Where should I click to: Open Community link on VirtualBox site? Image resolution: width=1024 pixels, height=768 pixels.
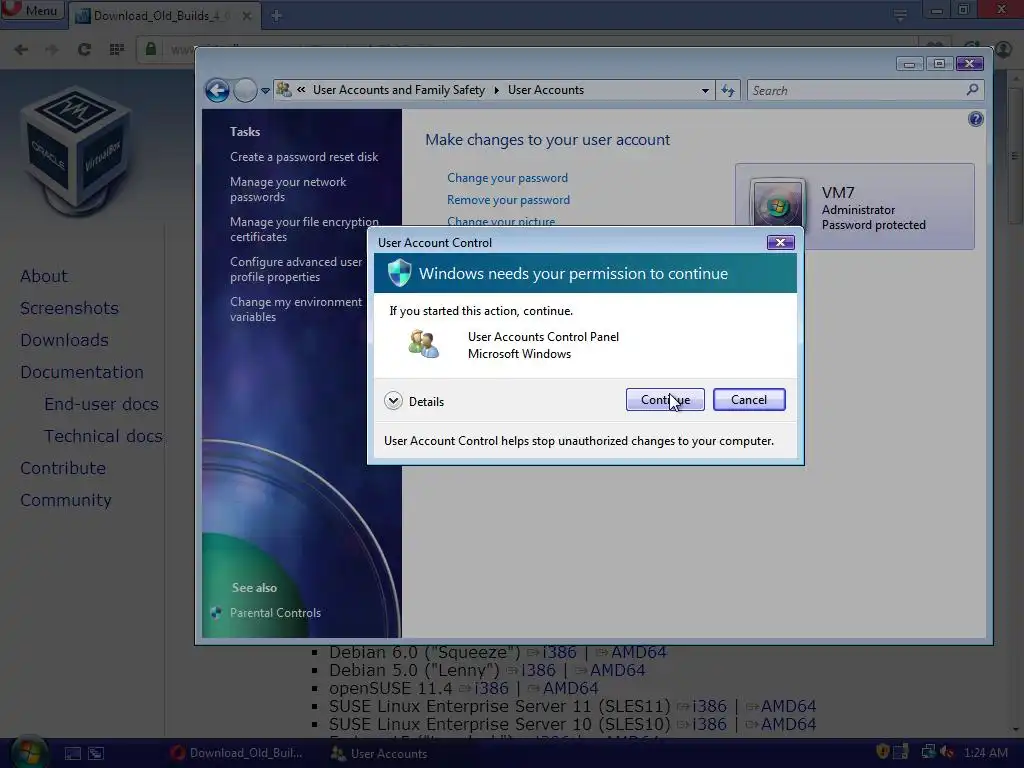pos(65,500)
